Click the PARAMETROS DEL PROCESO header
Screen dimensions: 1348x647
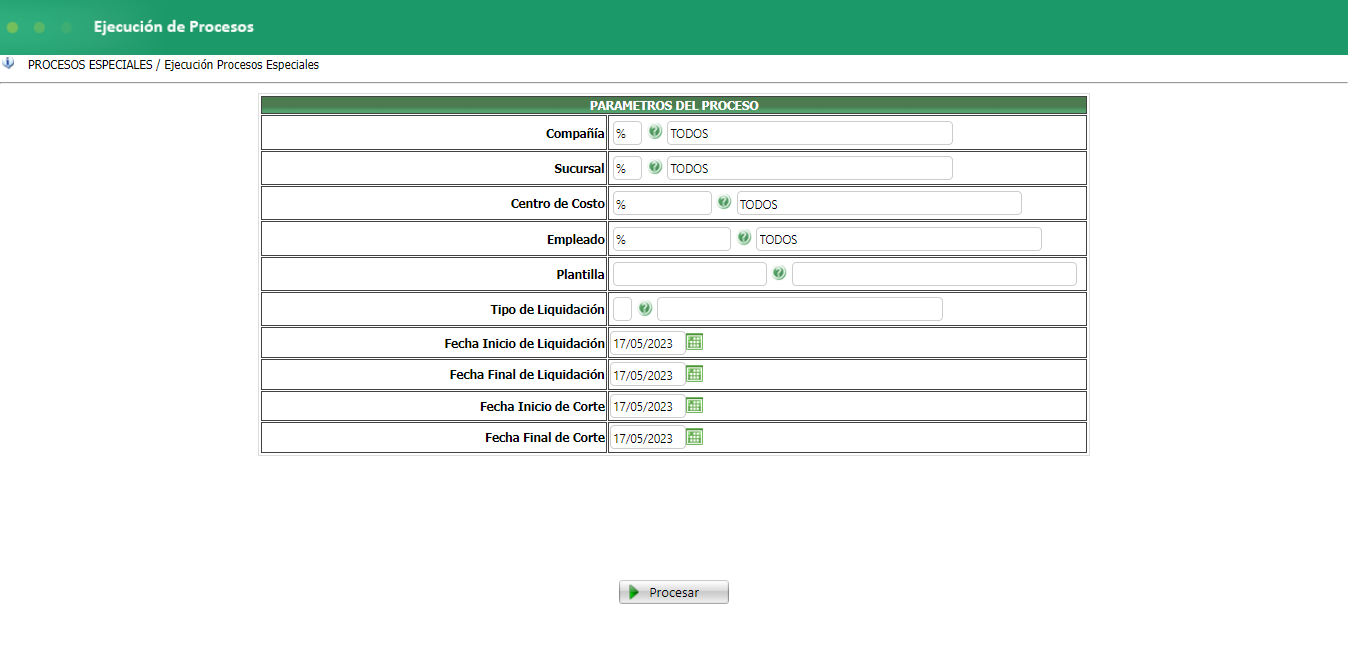674,105
